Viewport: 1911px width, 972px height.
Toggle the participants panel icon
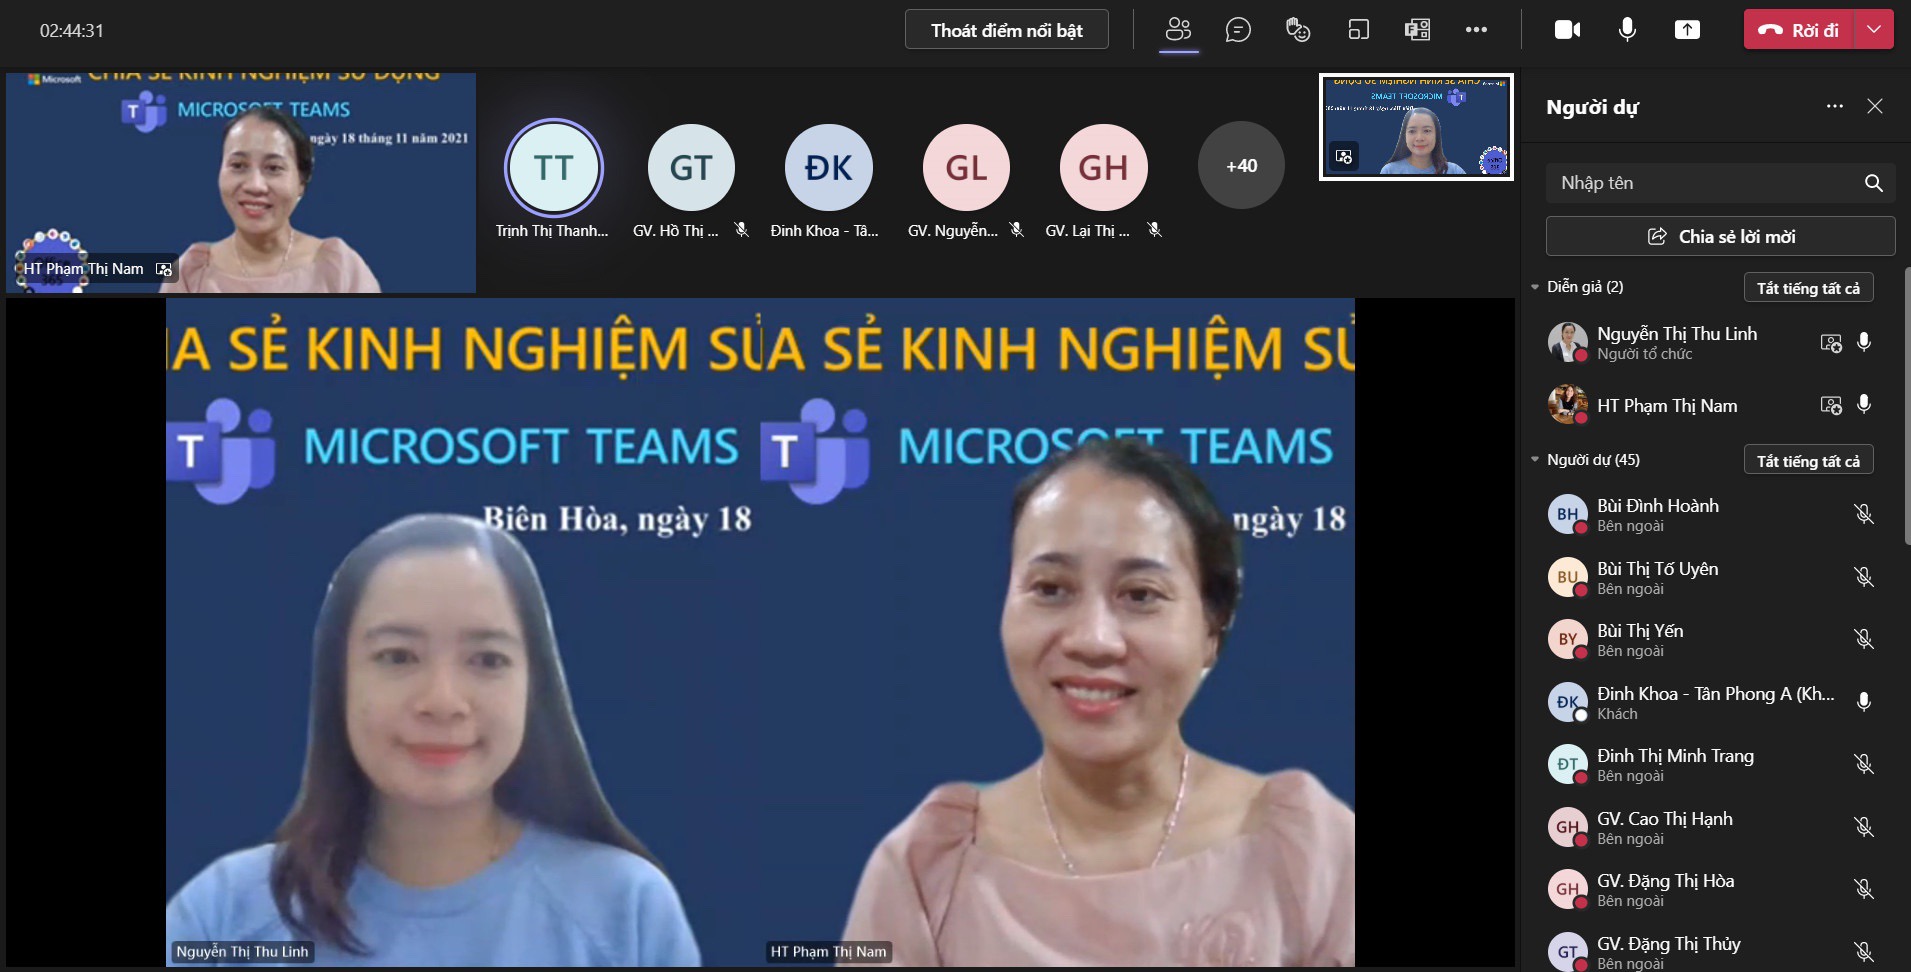coord(1178,30)
